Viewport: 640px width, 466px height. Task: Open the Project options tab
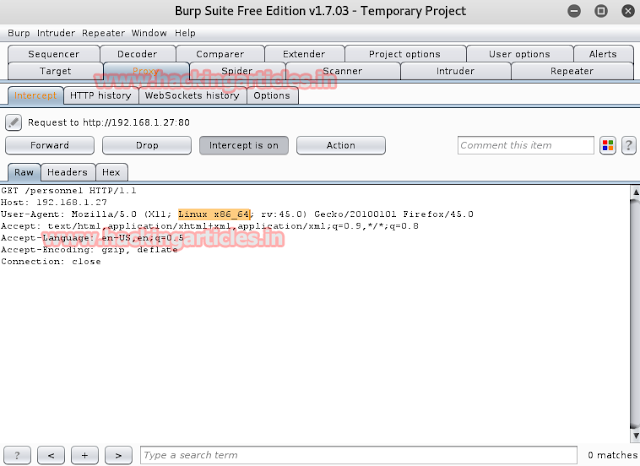405,54
